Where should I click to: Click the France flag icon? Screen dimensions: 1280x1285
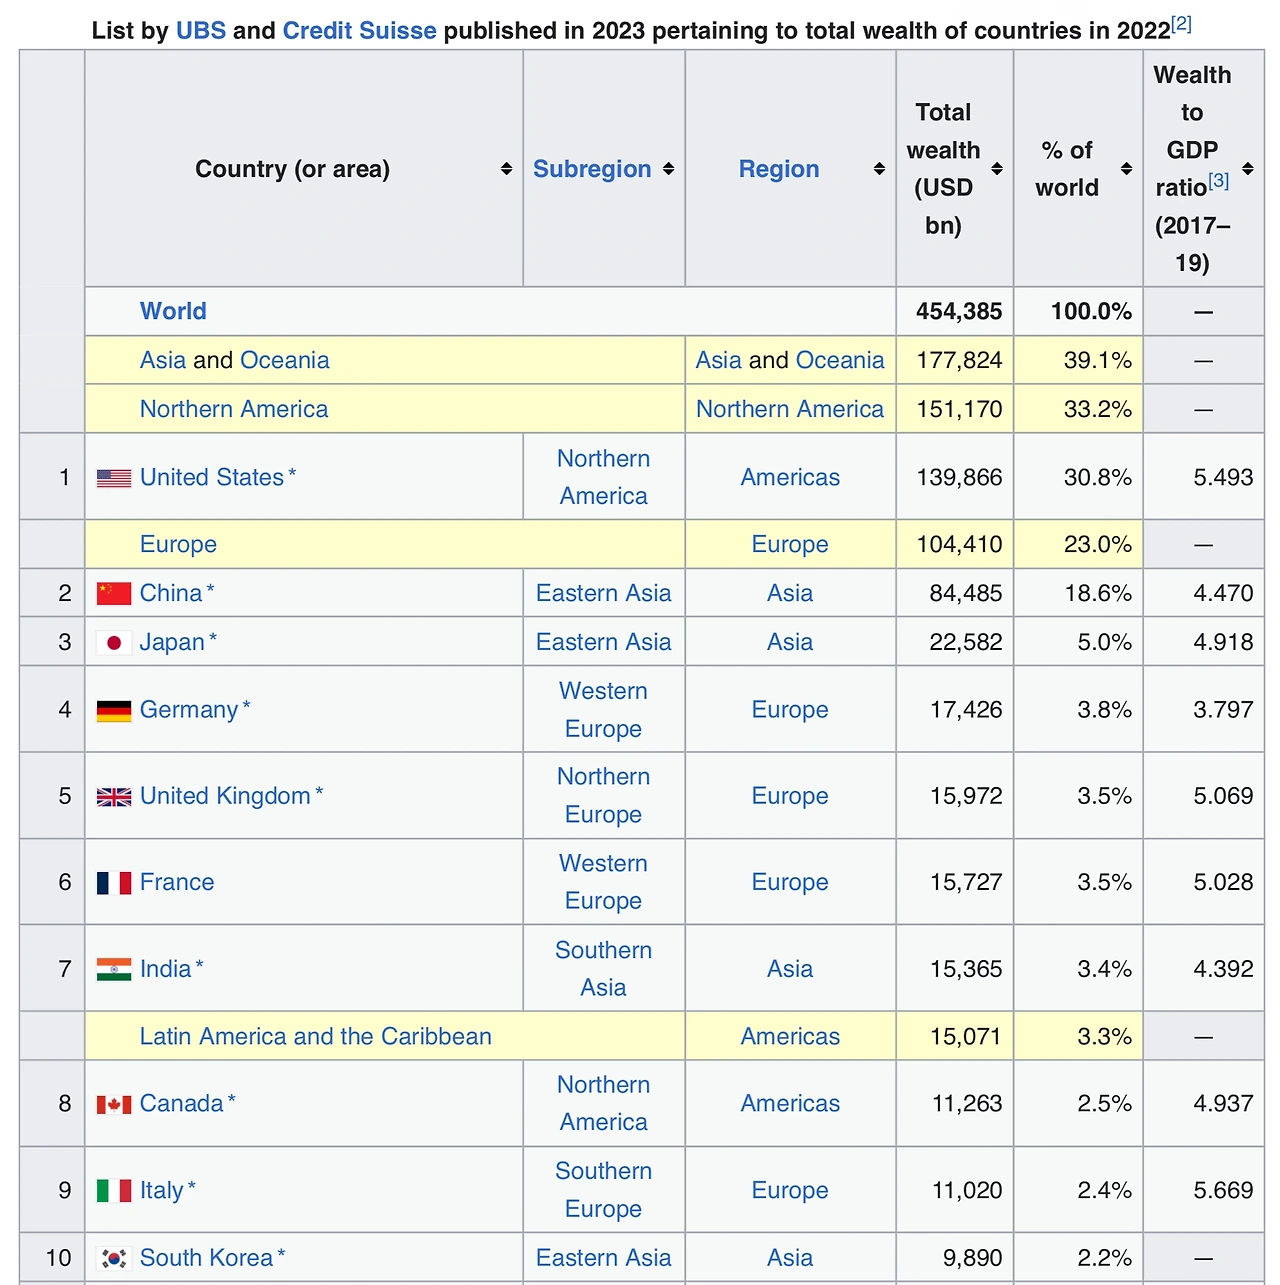[x=114, y=883]
